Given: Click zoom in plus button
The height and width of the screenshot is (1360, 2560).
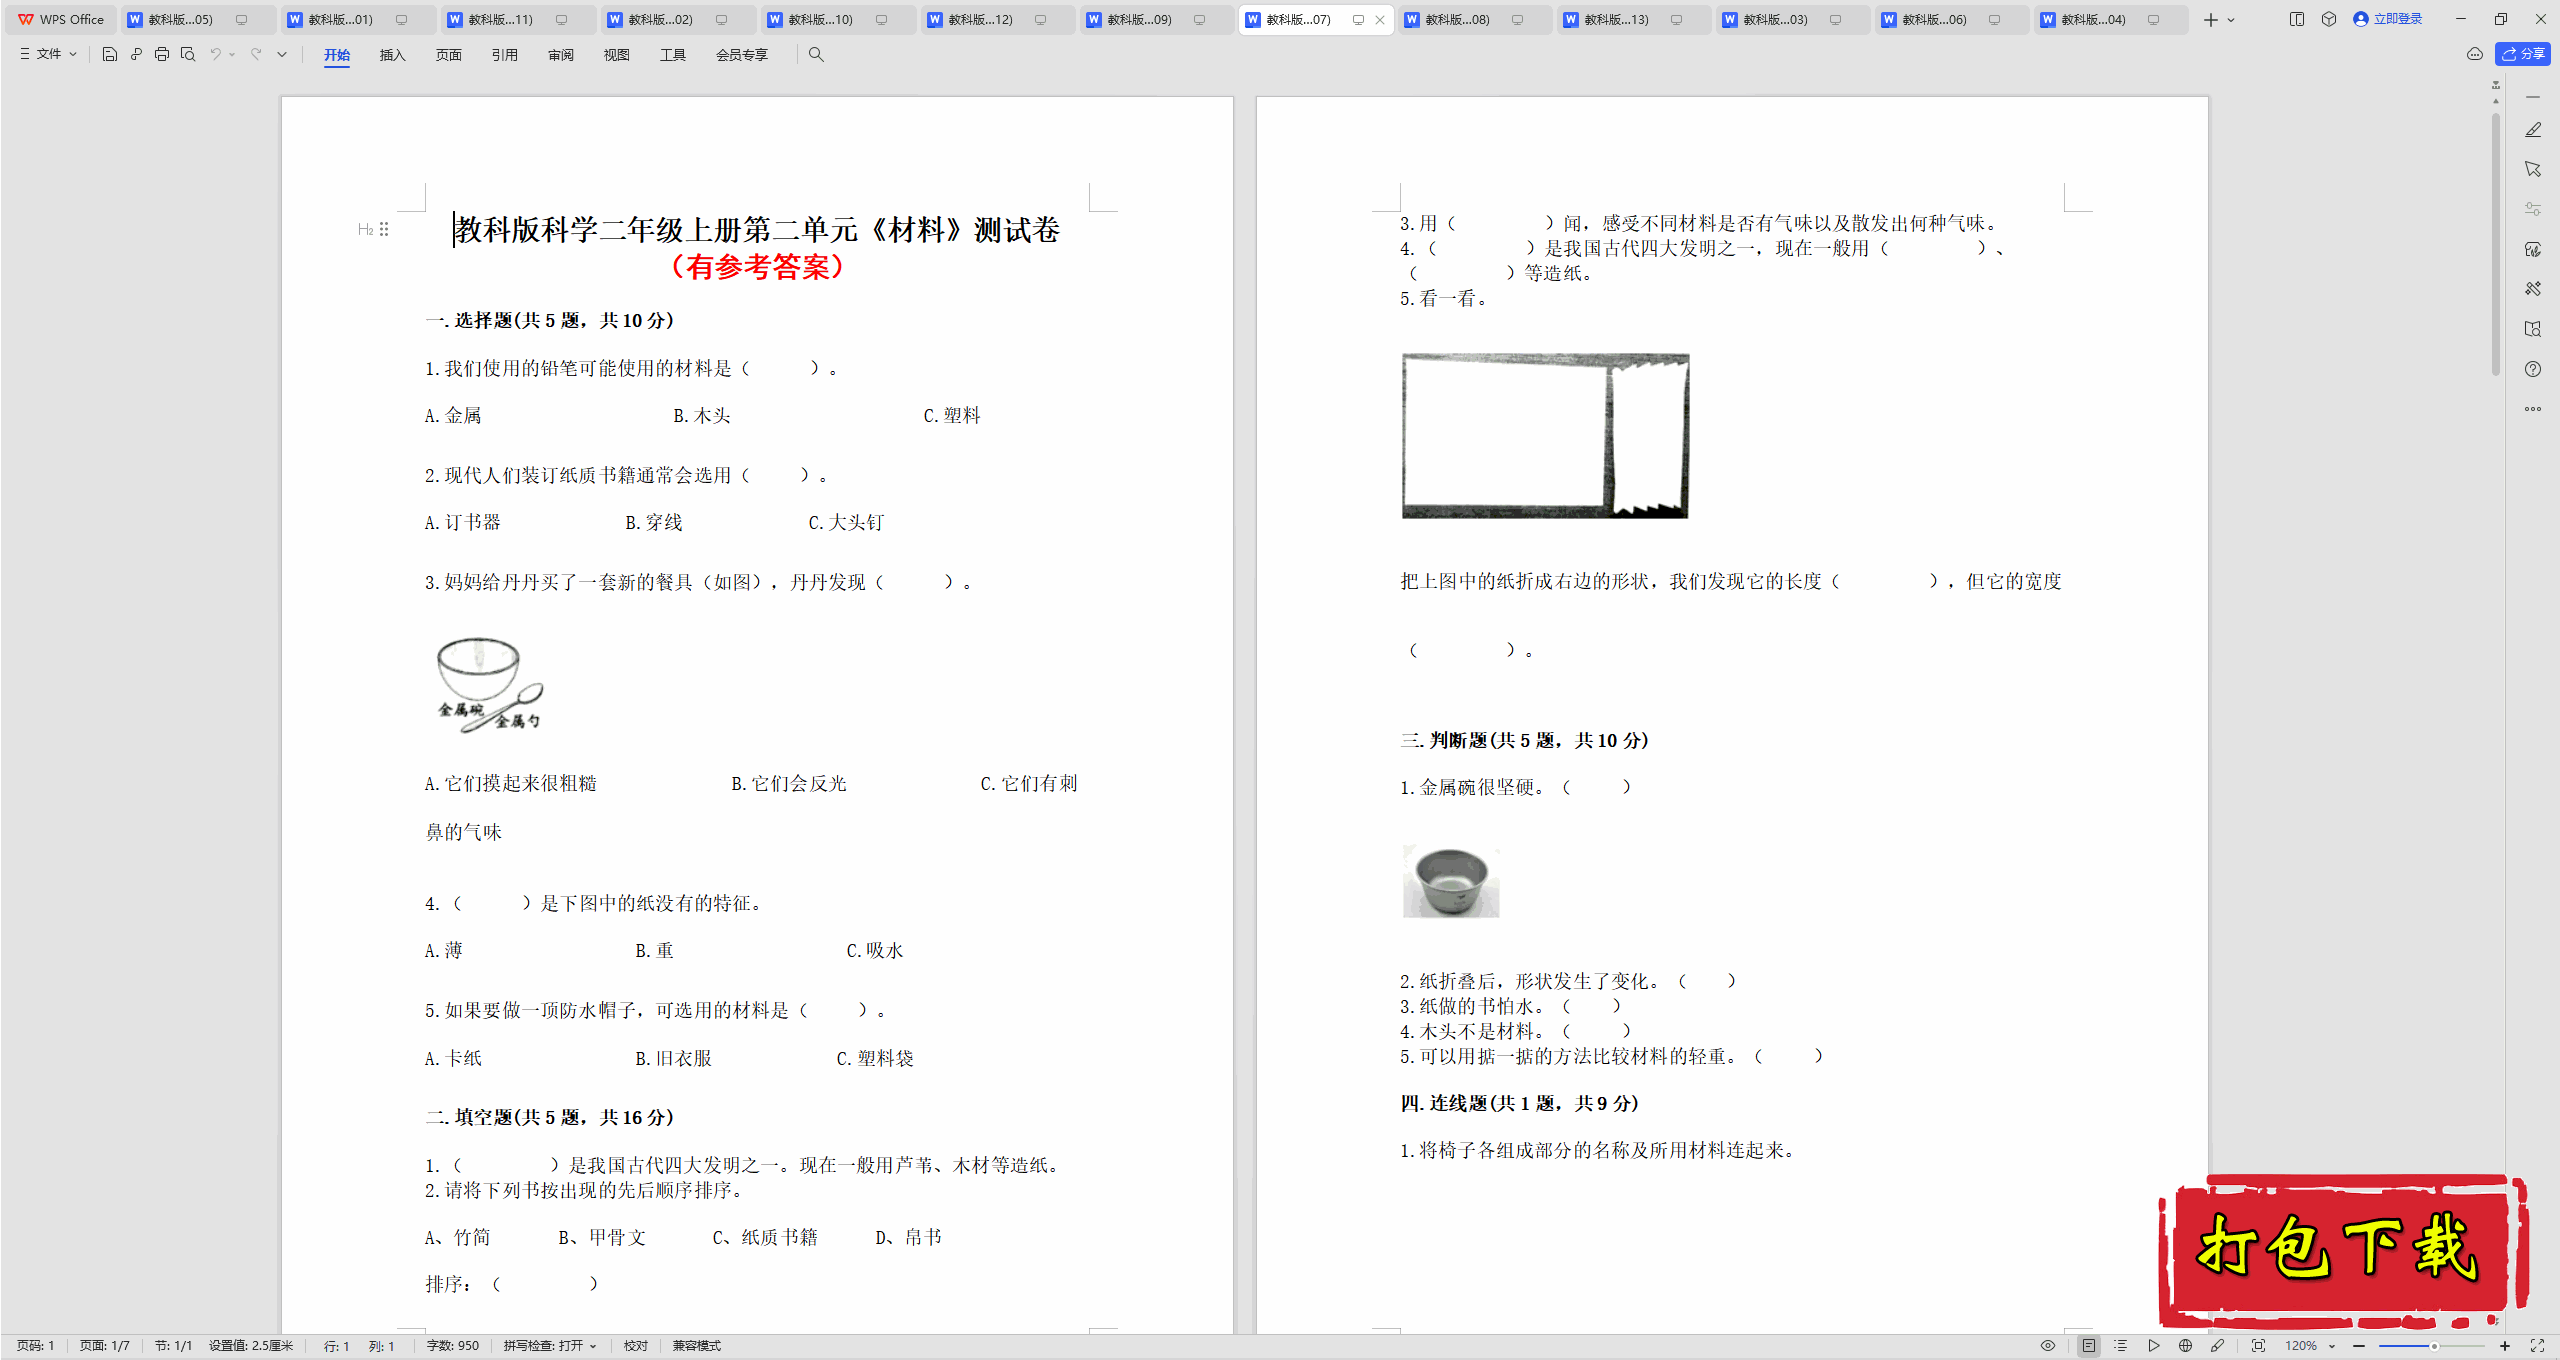Looking at the screenshot, I should point(2505,1346).
